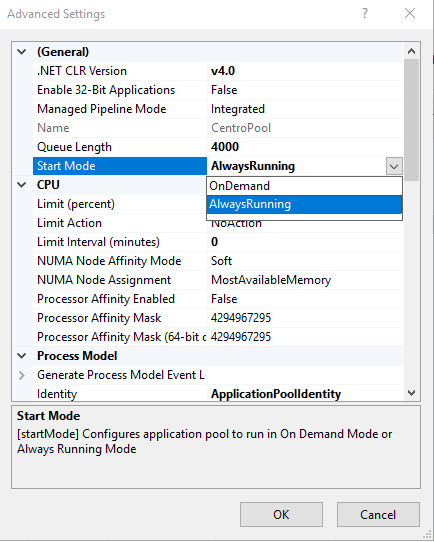Image resolution: width=434 pixels, height=542 pixels.
Task: Open the Start Mode dropdown arrow
Action: pos(394,166)
